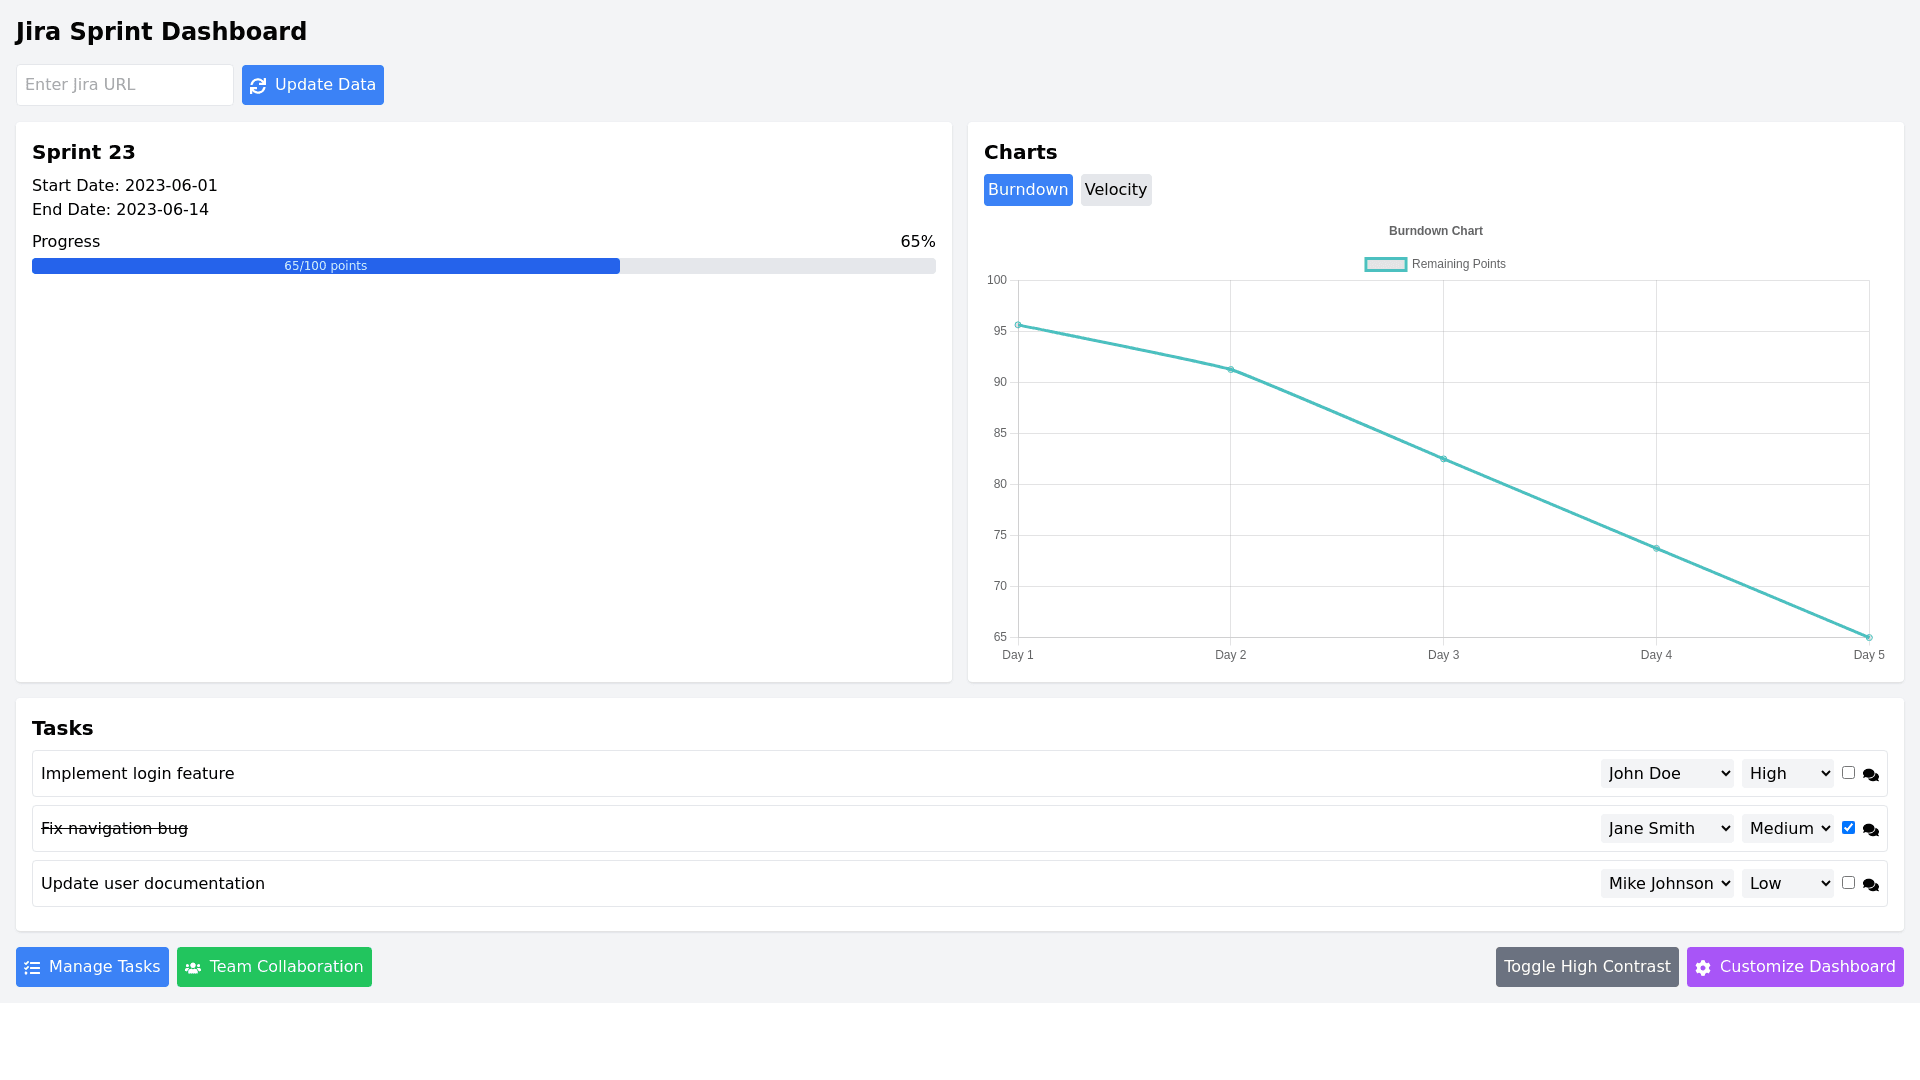Click inside the Enter Jira URL field
Viewport: 1920px width, 1080px height.
(x=124, y=85)
